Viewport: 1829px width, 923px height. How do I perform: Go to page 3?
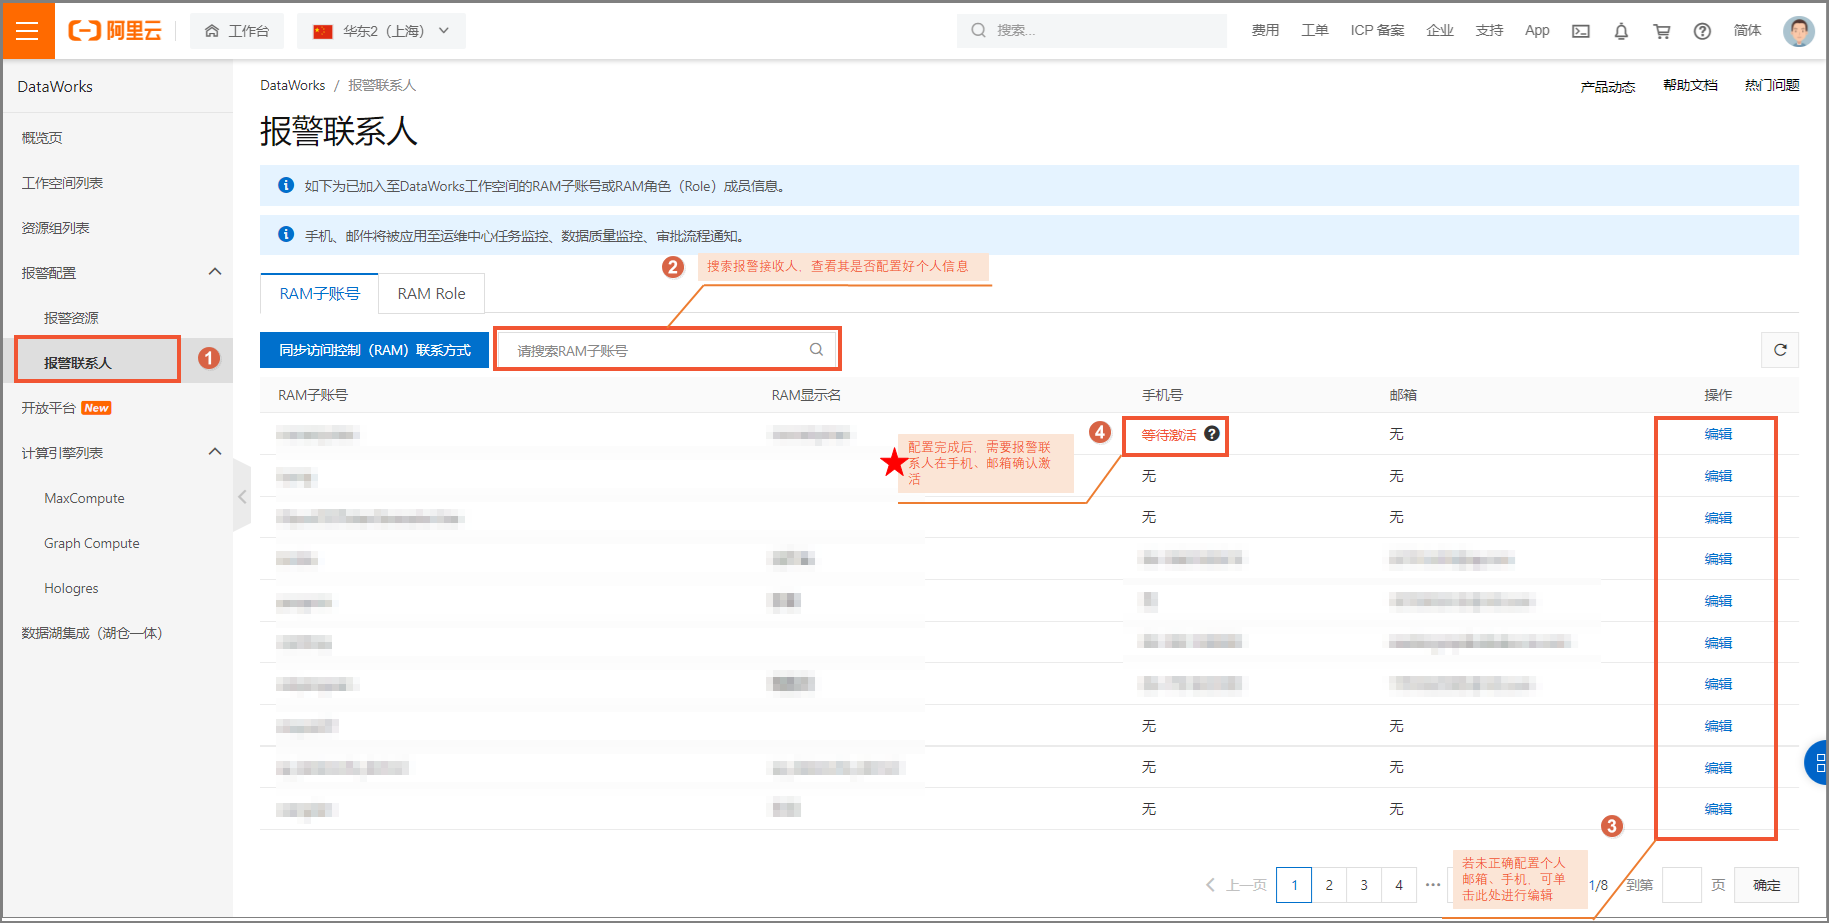(1364, 885)
